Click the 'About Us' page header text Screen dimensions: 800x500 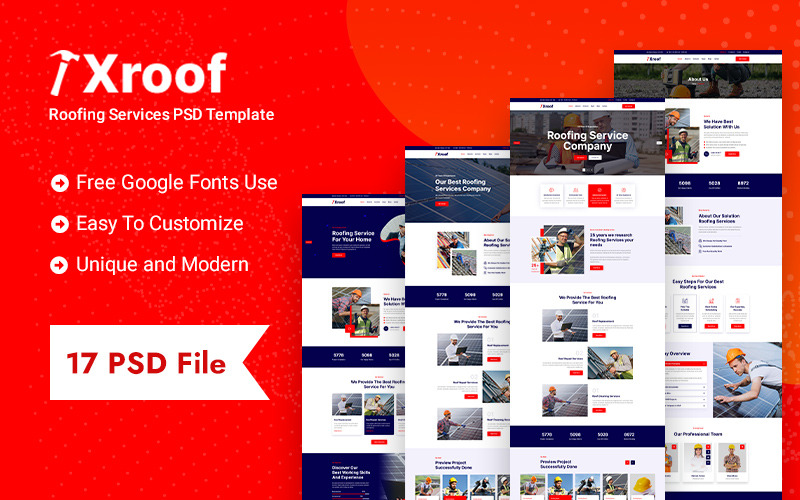coord(697,79)
